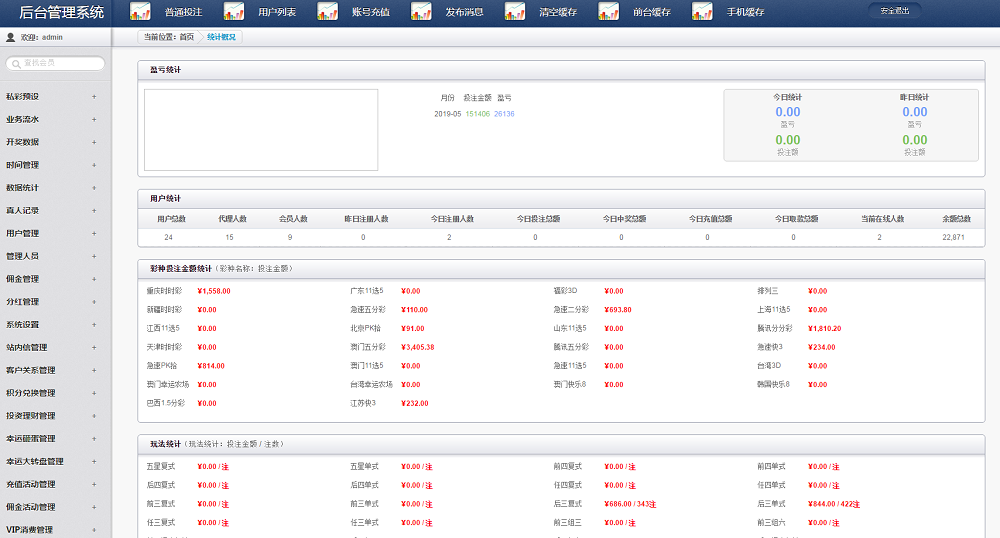
Task: Click the chart icon beside 前台缓存
Action: (x=608, y=12)
